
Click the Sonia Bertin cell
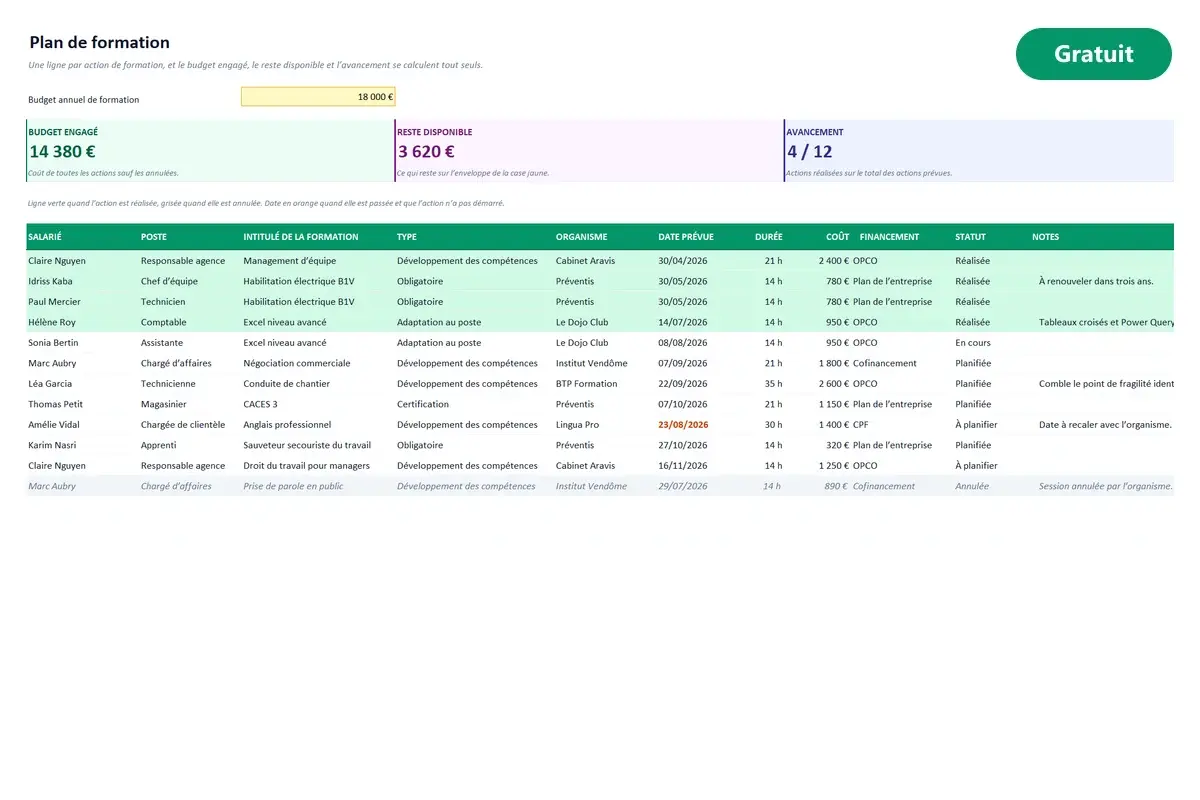[x=53, y=343]
